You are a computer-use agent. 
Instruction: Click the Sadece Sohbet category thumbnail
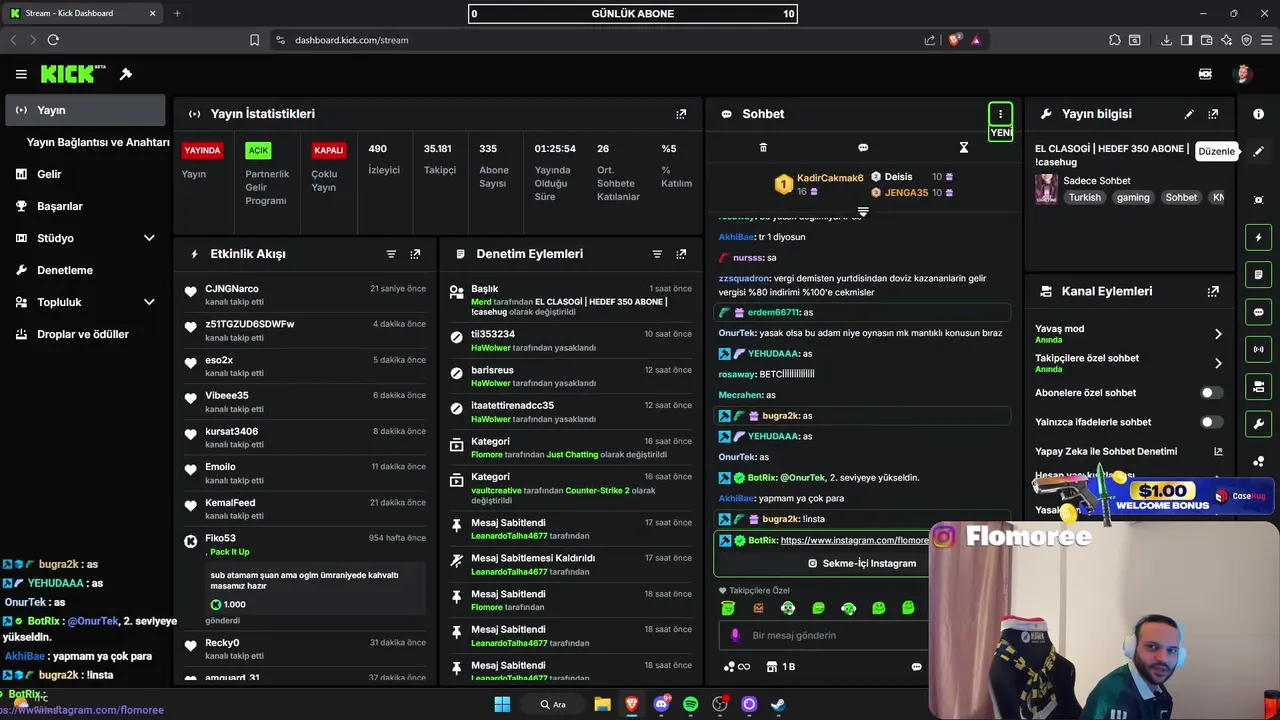(x=1046, y=189)
